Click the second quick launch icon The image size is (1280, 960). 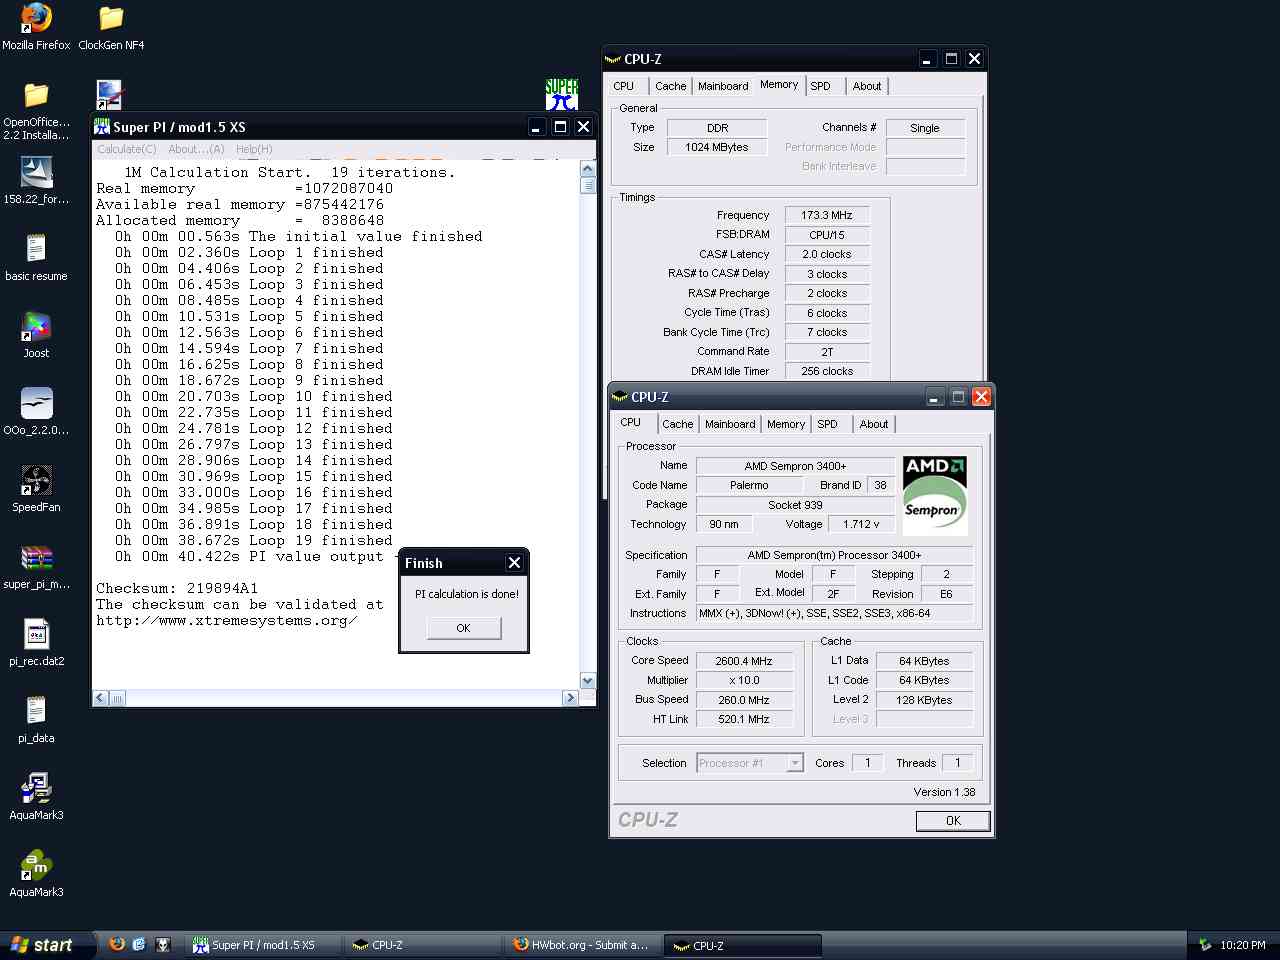click(139, 944)
